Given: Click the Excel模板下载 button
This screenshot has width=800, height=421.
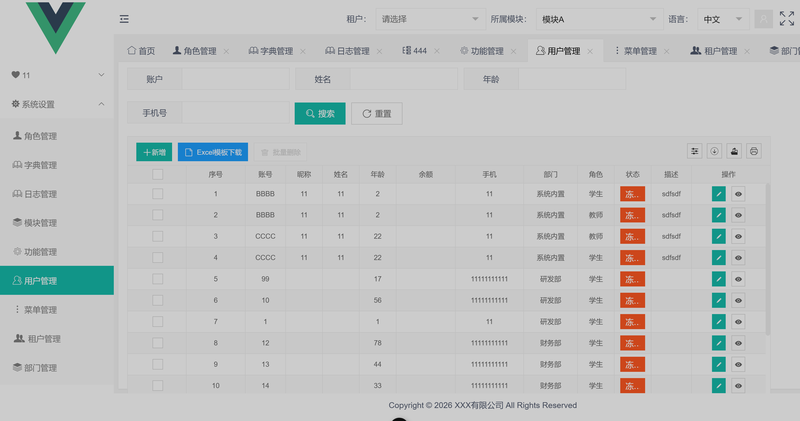Looking at the screenshot, I should 213,152.
